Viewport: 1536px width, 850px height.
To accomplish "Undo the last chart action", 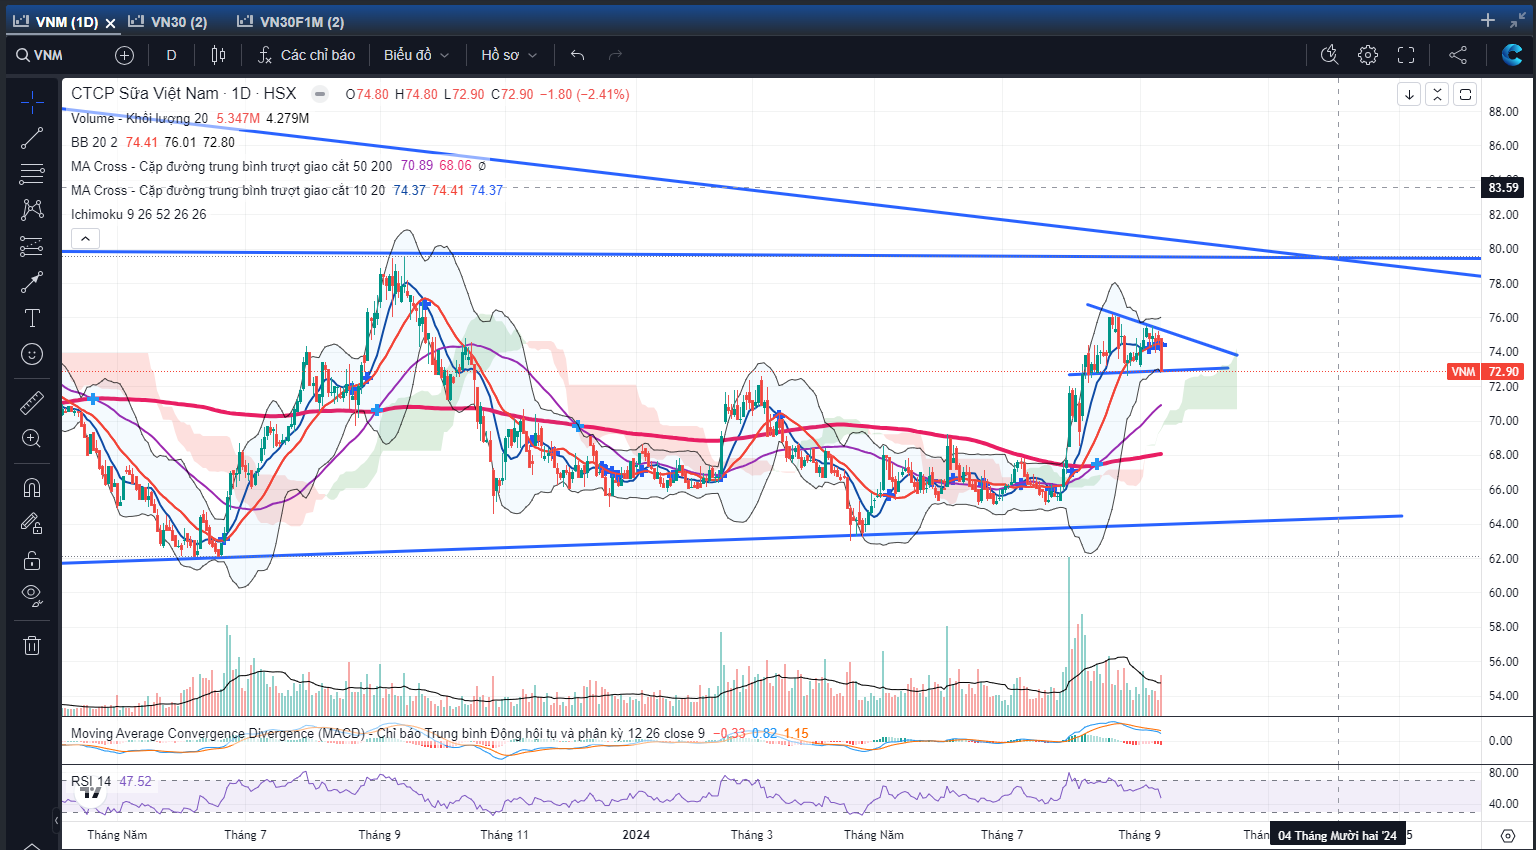I will point(577,55).
